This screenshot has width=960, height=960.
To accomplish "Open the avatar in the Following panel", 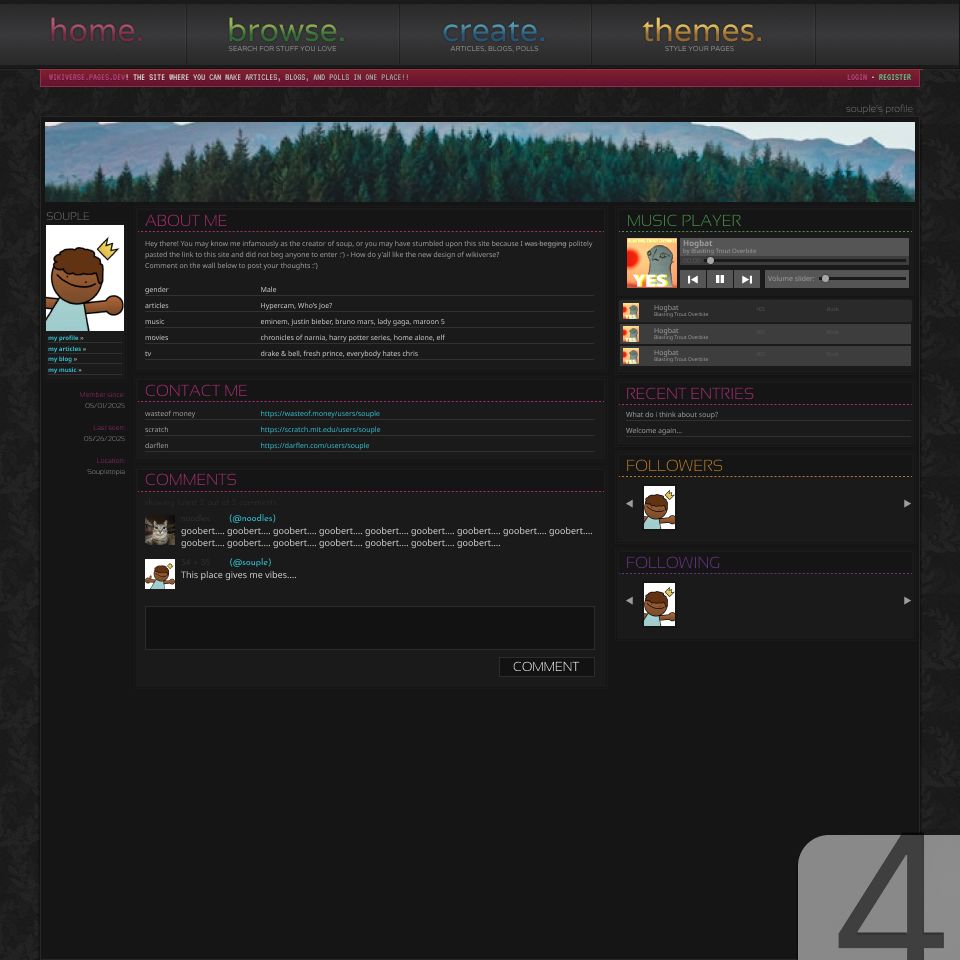I will point(659,604).
